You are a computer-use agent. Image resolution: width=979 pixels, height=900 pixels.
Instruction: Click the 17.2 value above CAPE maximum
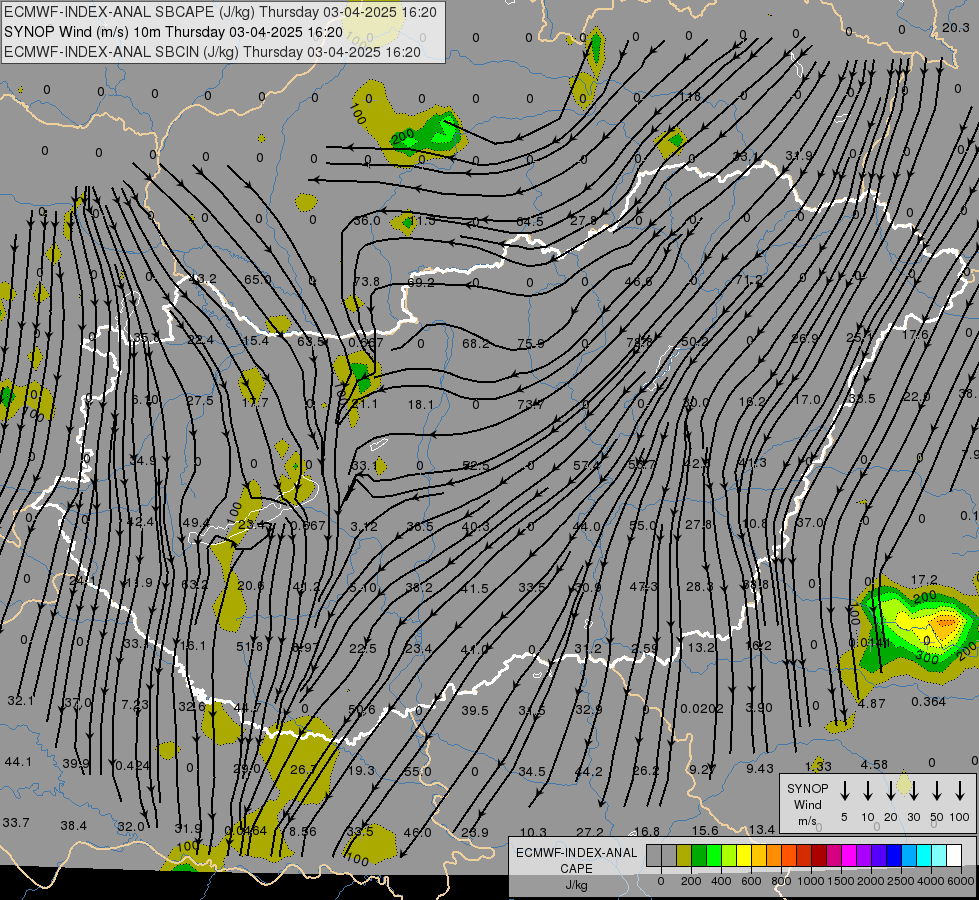pos(924,580)
